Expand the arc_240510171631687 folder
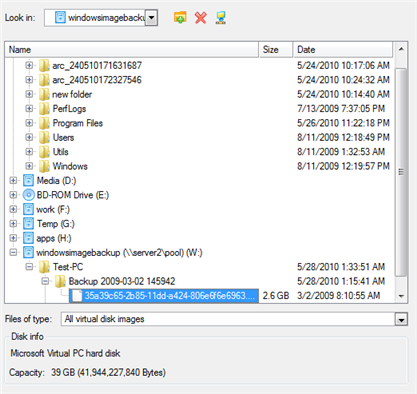The height and width of the screenshot is (394, 417). click(29, 65)
